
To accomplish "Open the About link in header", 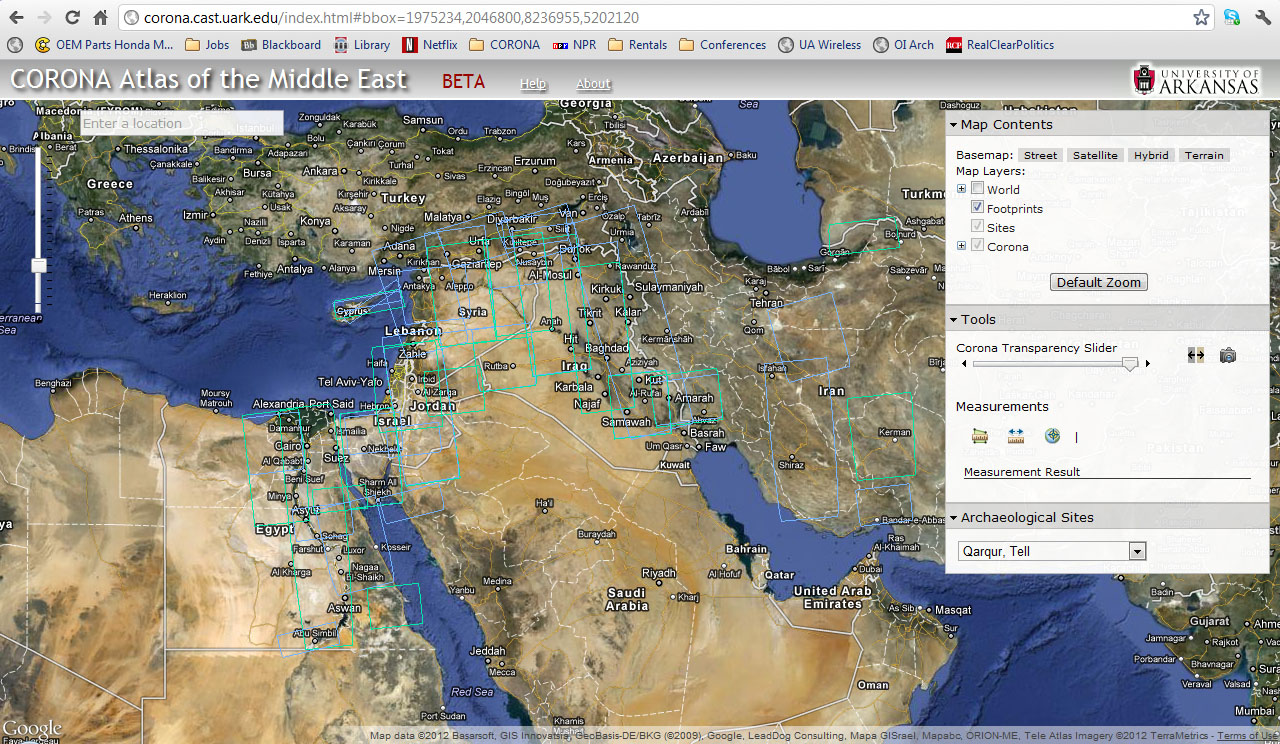I will [x=593, y=84].
